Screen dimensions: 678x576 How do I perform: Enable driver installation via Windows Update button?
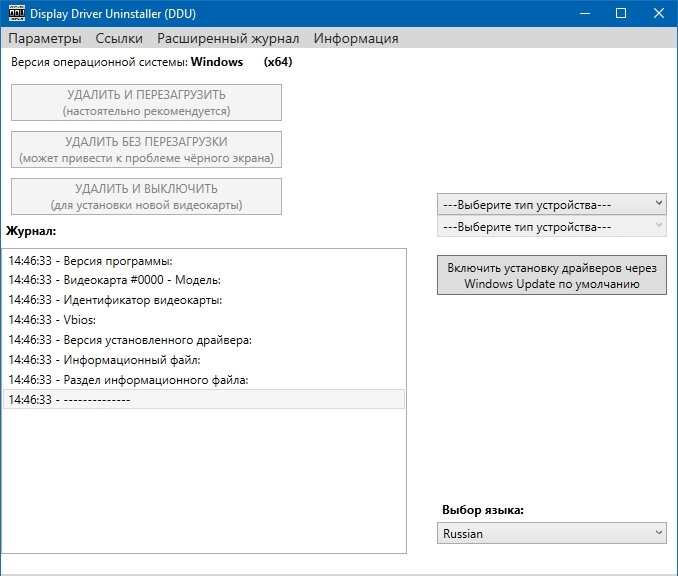click(552, 276)
